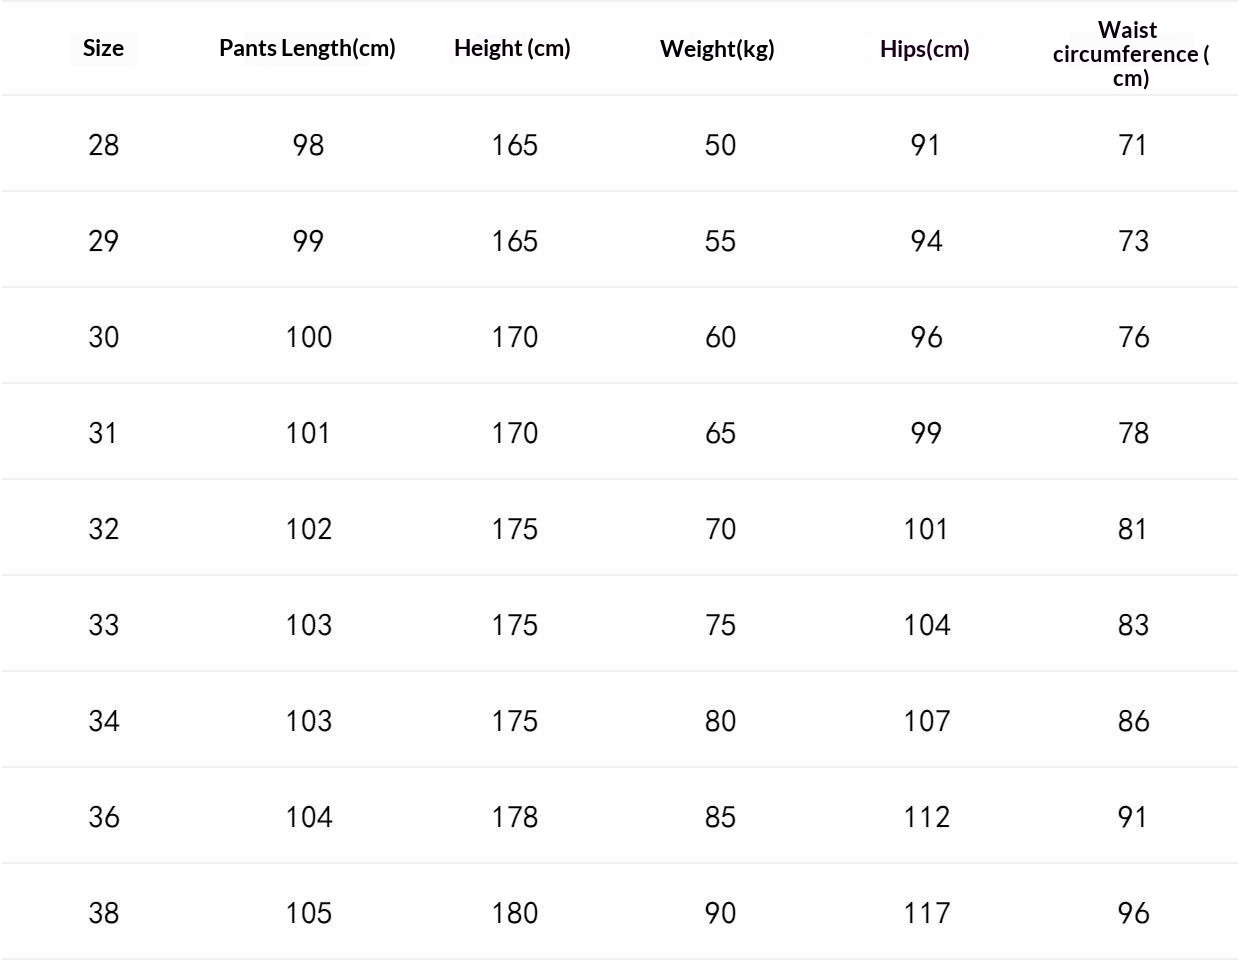This screenshot has height=966, width=1240.
Task: Select size 34 in the Size column
Action: (103, 721)
